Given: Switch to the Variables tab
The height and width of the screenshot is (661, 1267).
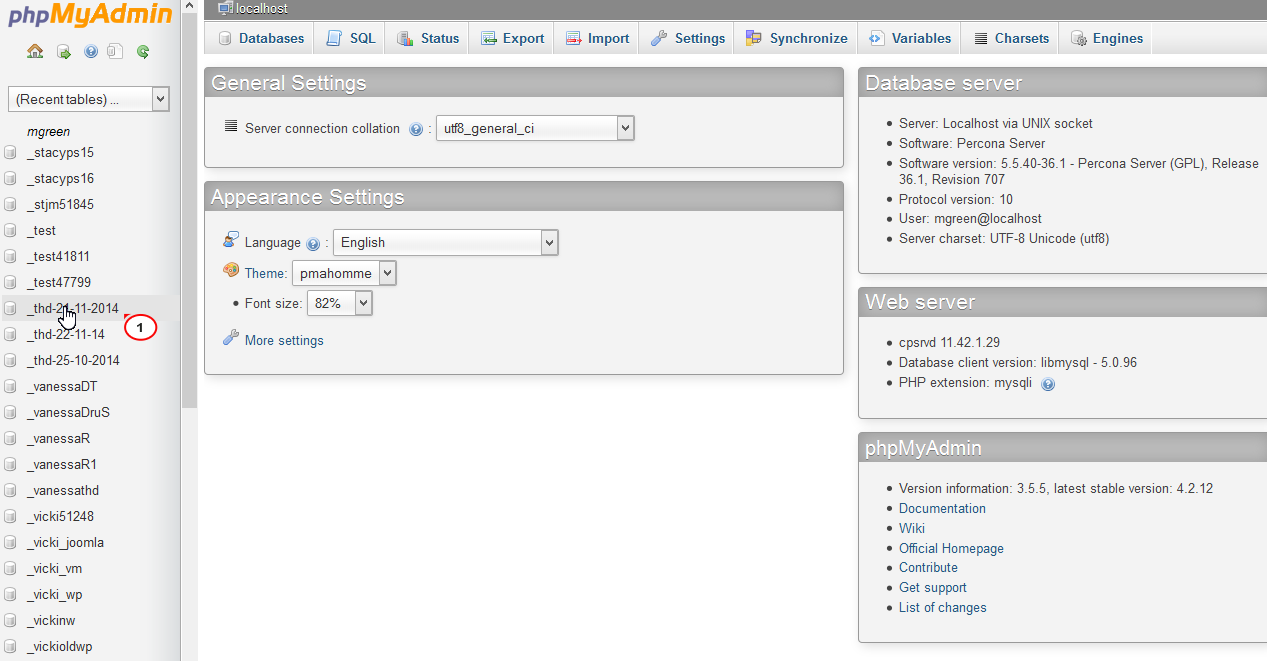Looking at the screenshot, I should [909, 38].
